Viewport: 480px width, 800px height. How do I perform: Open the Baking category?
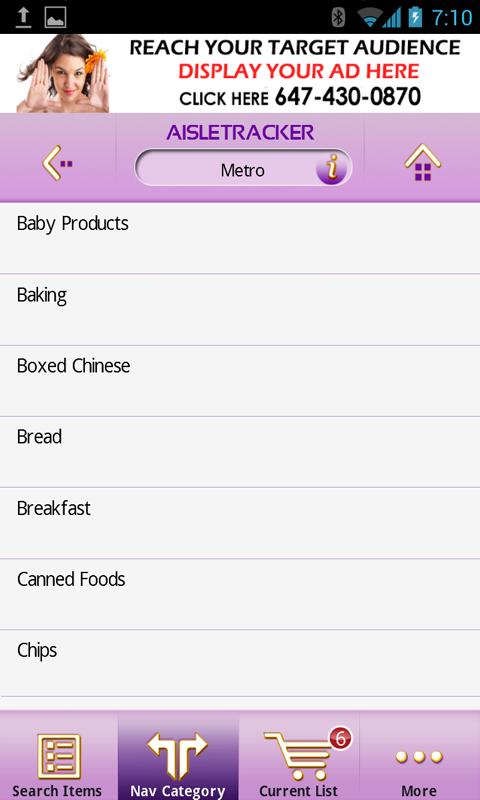(x=240, y=310)
